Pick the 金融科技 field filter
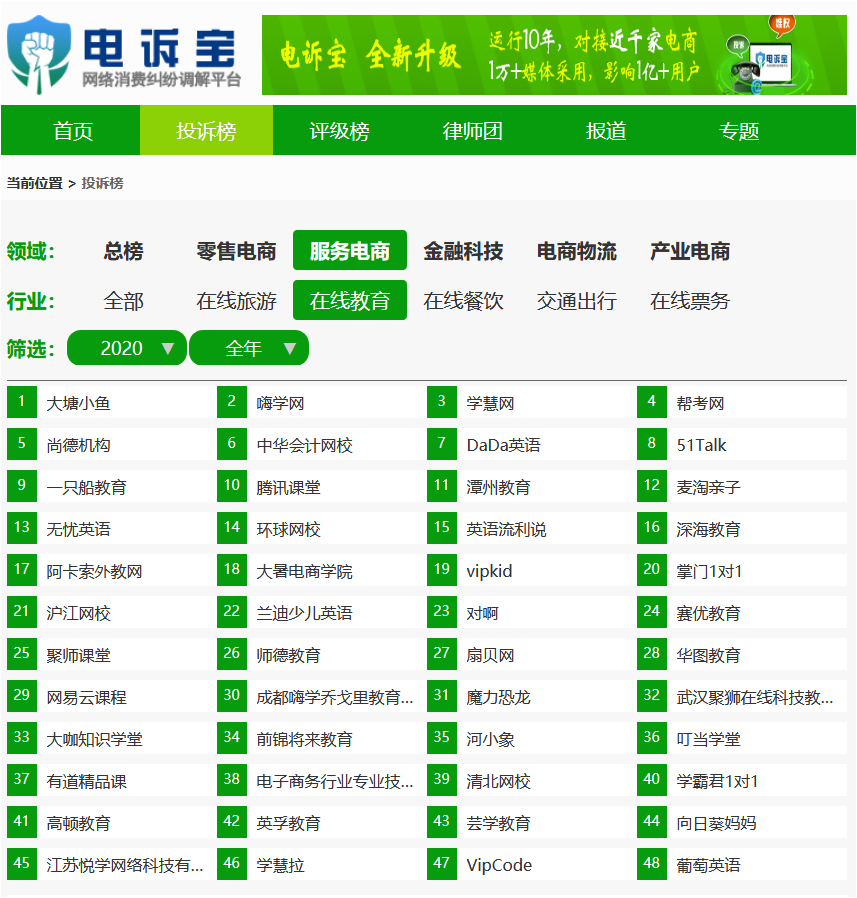Image resolution: width=857 pixels, height=898 pixels. click(x=463, y=251)
